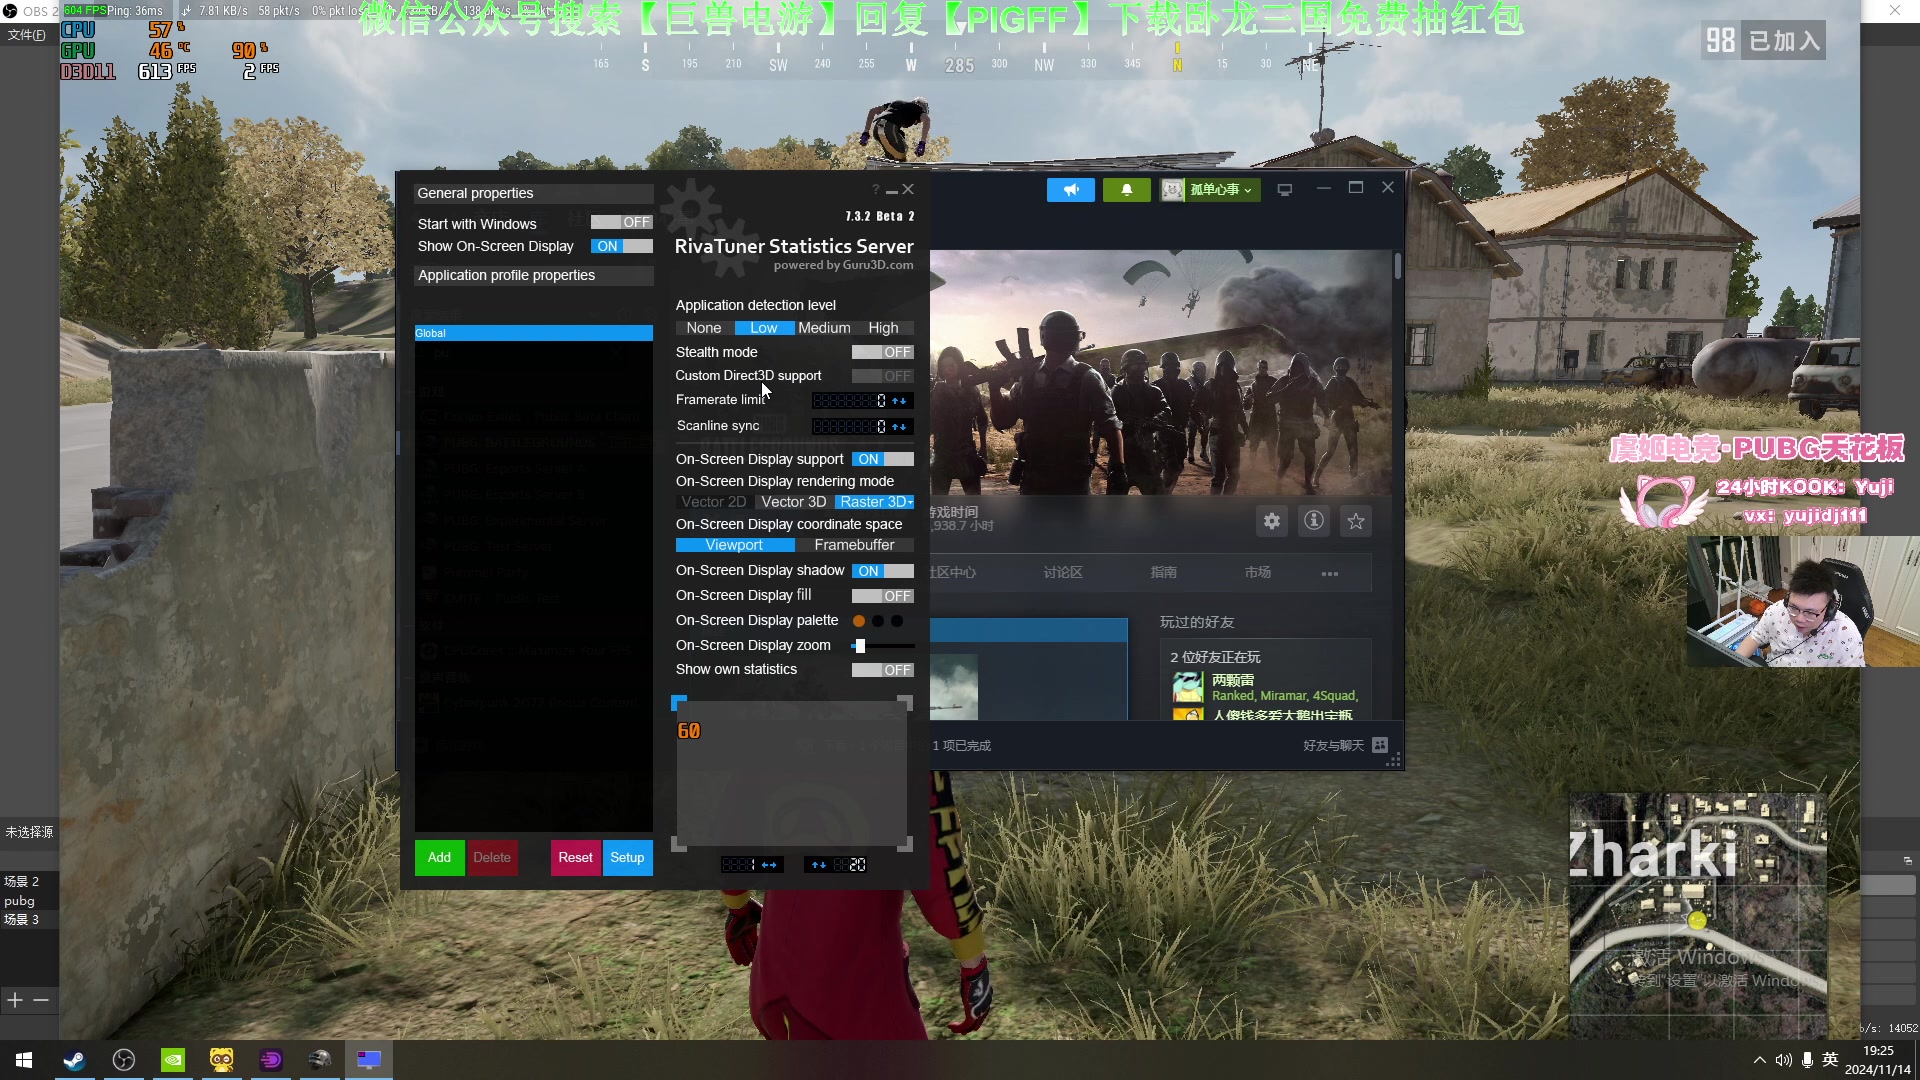Viewport: 1920px width, 1080px height.
Task: Open 讨论区 tab in Steam
Action: tap(1063, 573)
